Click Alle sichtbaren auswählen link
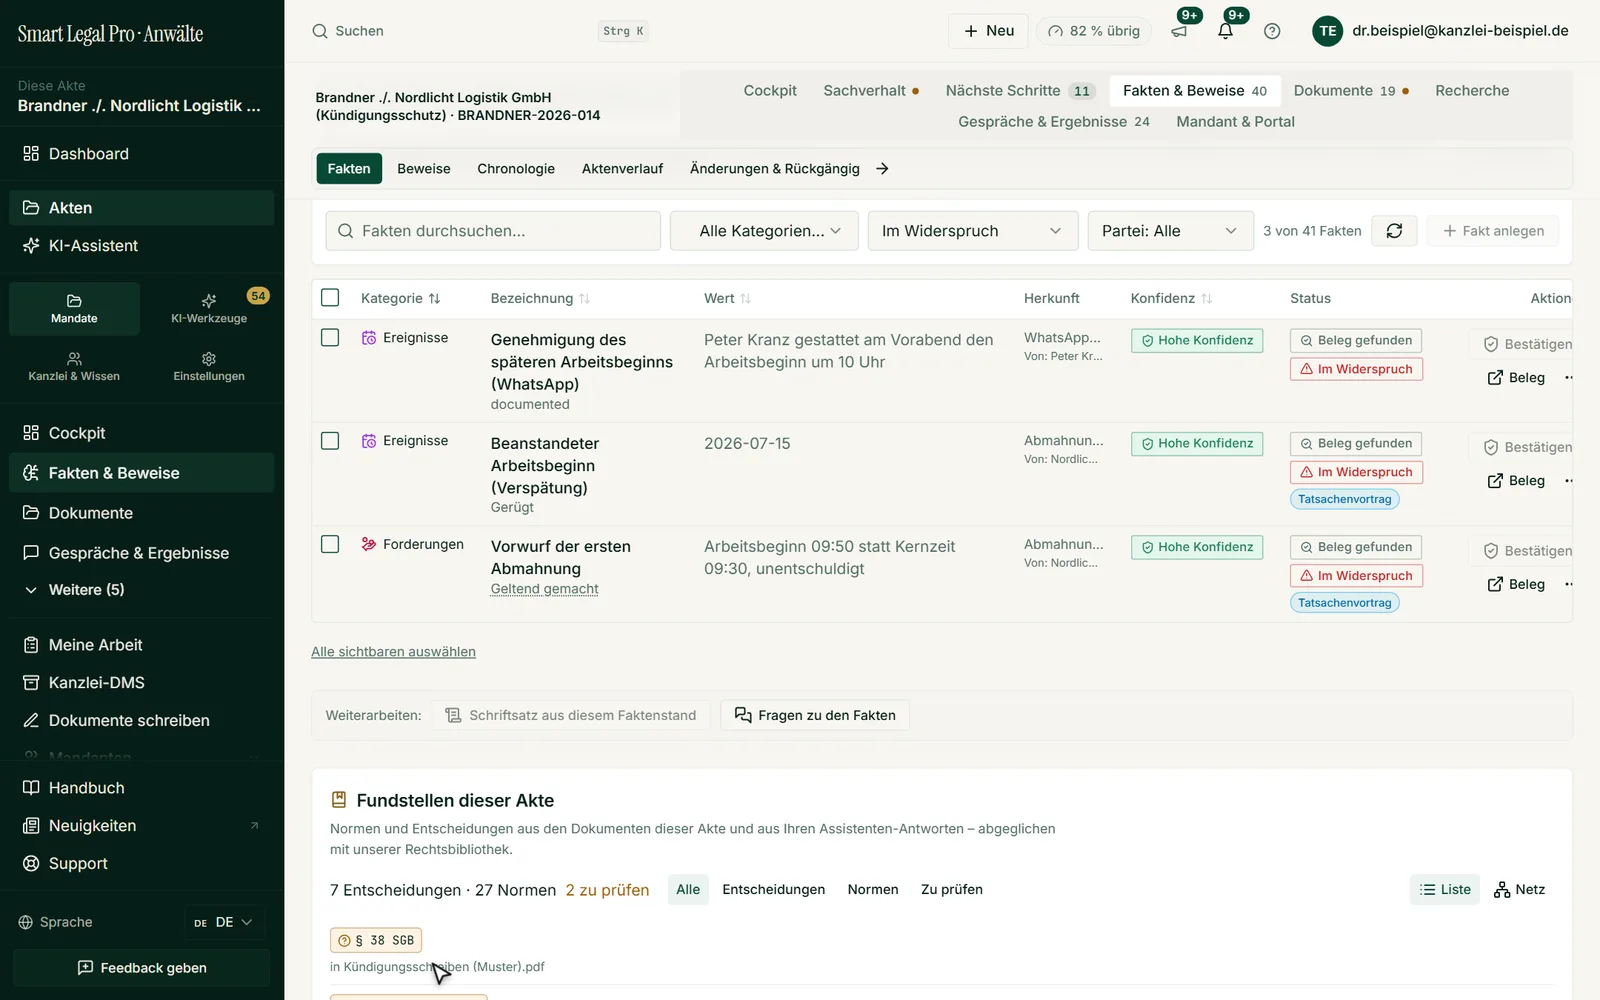Viewport: 1600px width, 1000px height. point(393,652)
